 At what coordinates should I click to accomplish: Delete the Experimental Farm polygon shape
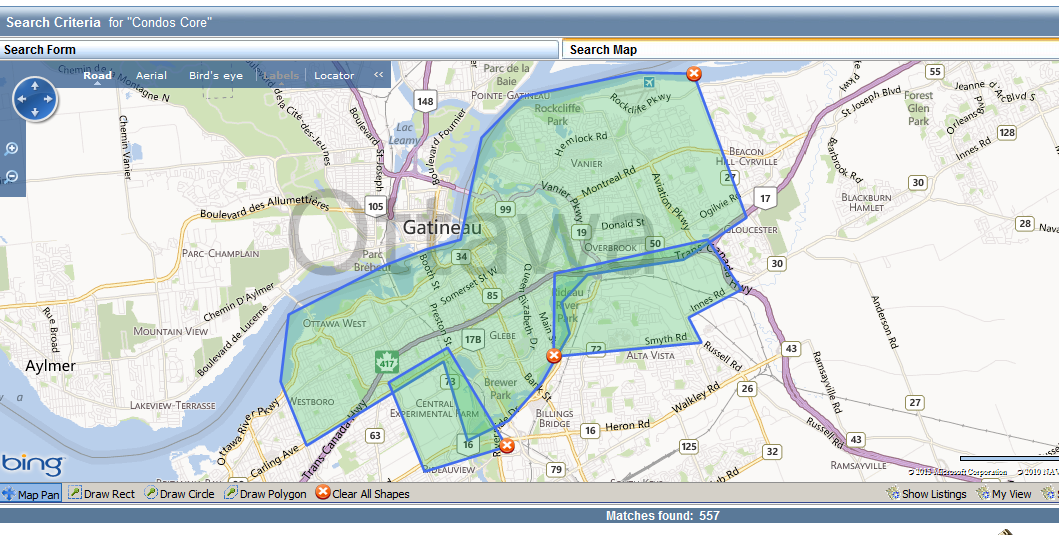(507, 446)
